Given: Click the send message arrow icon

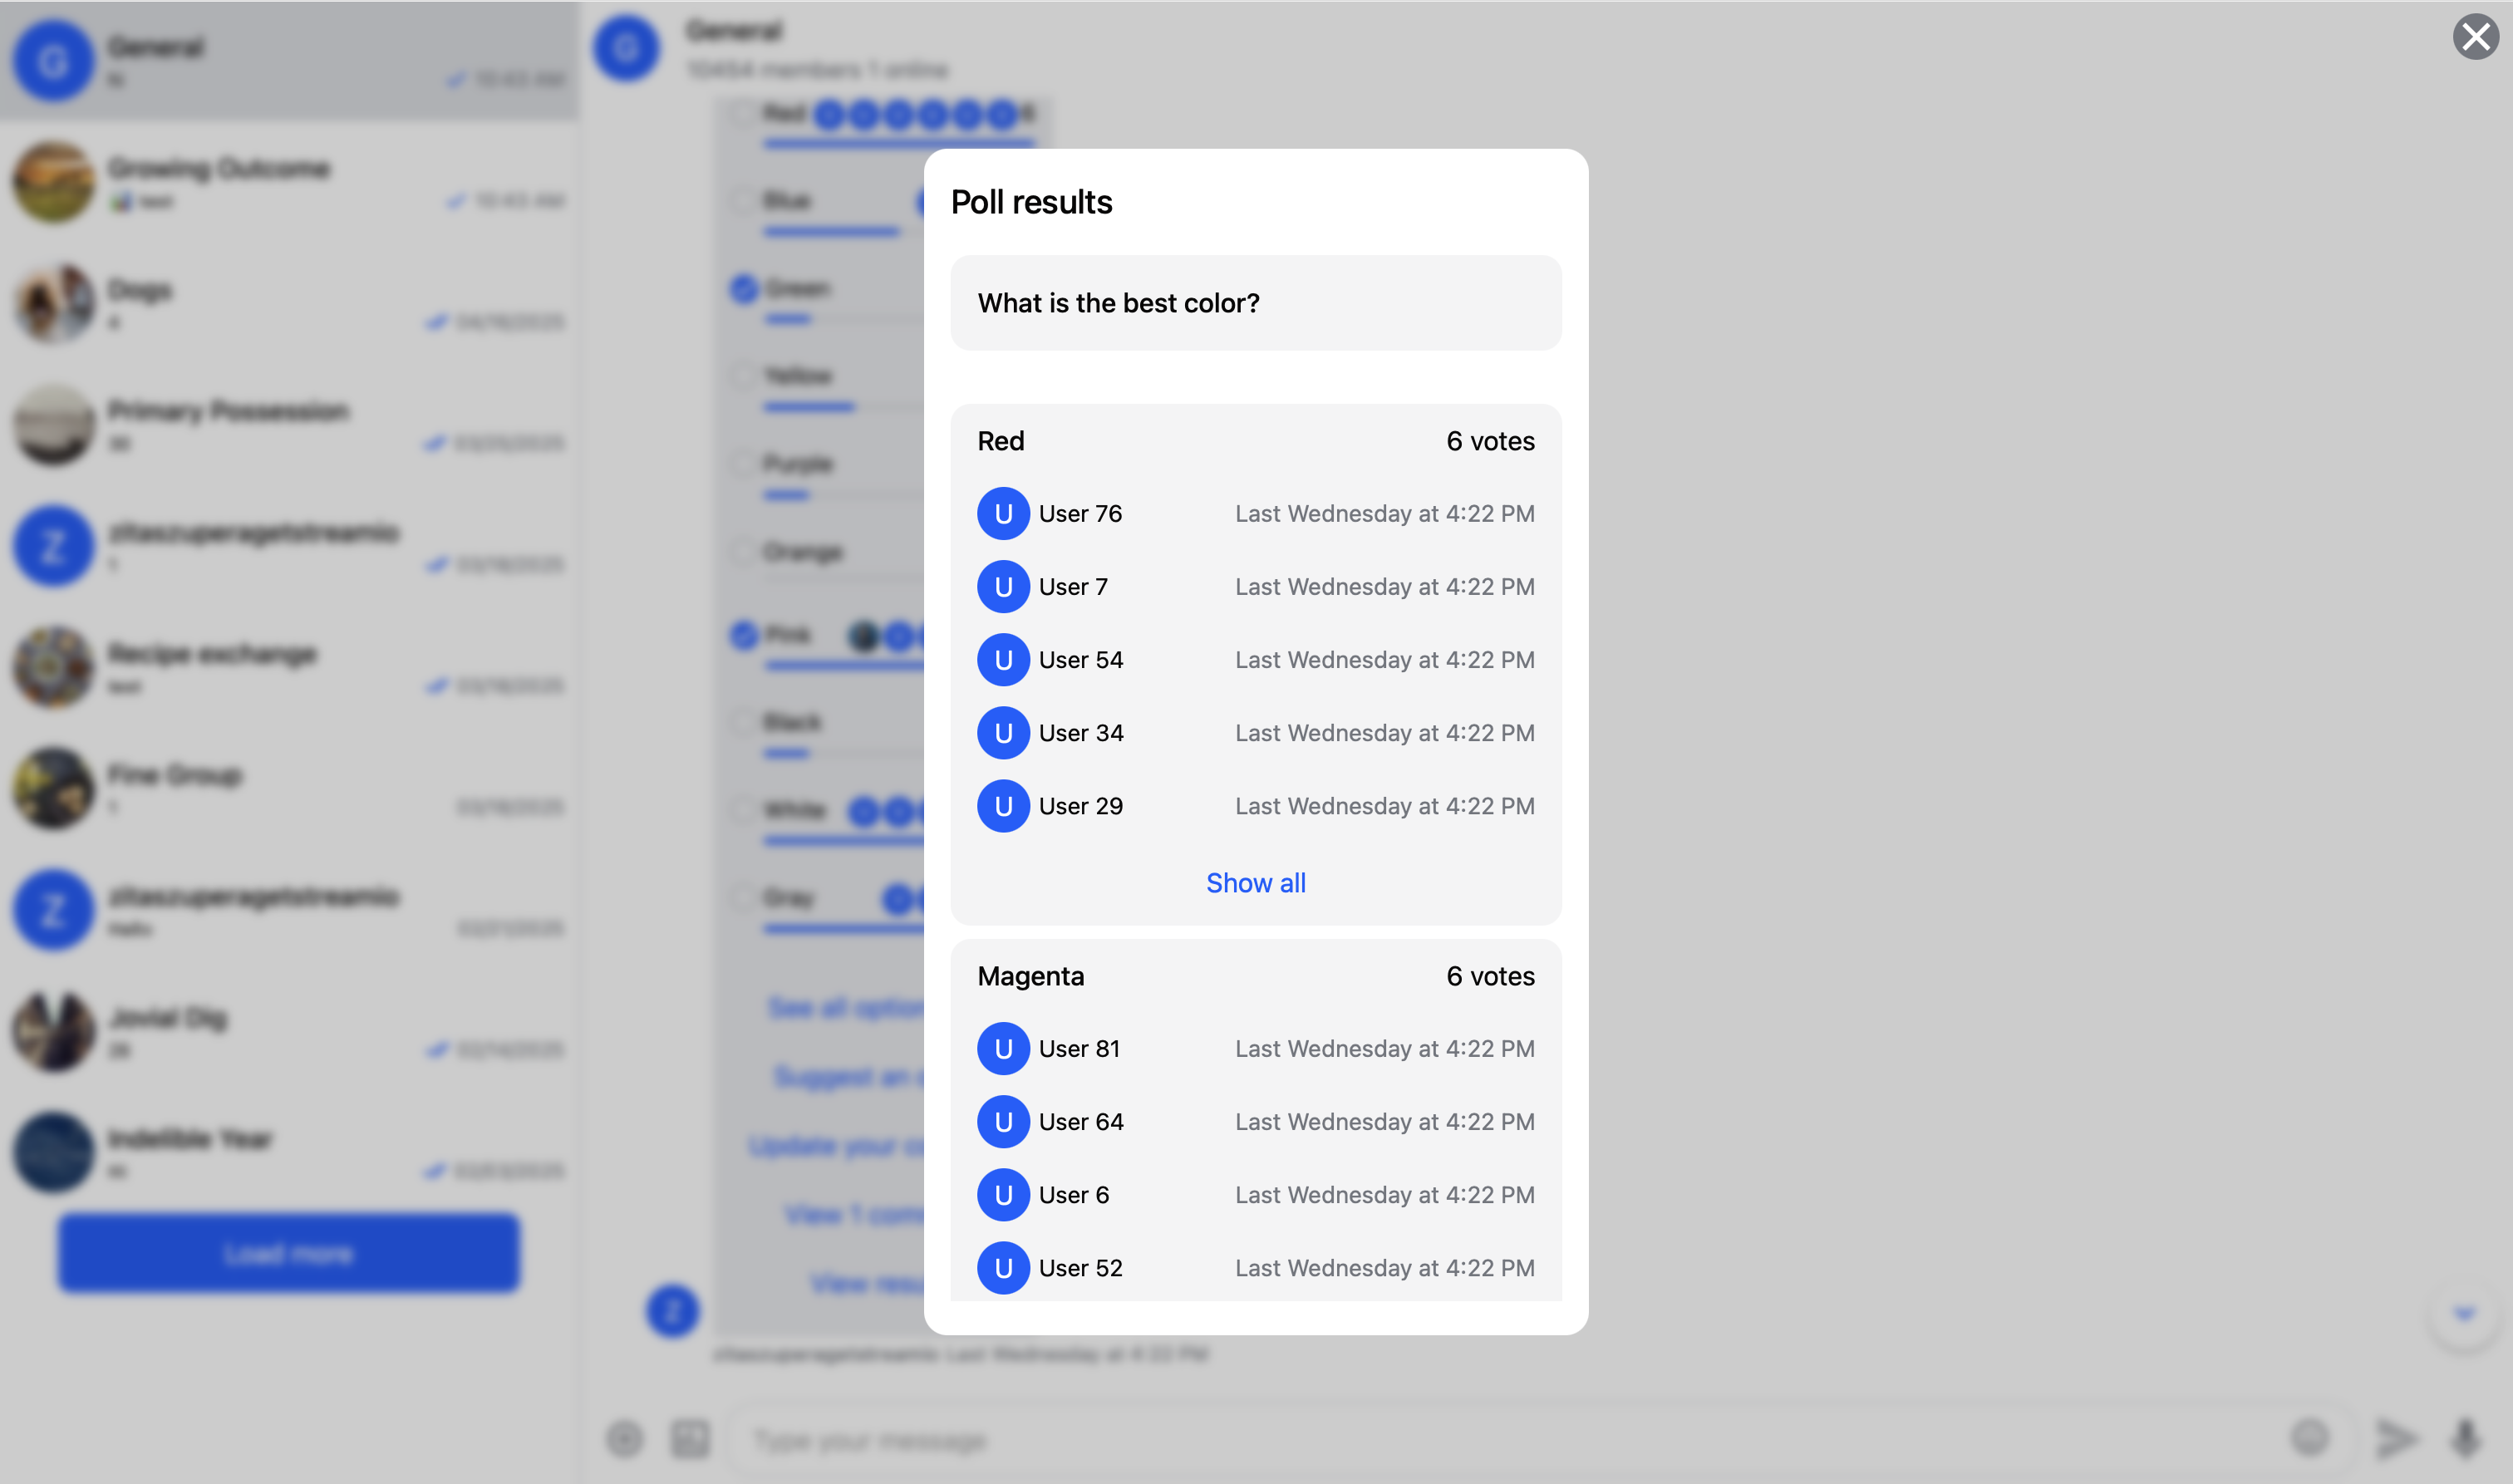Looking at the screenshot, I should pos(2395,1438).
